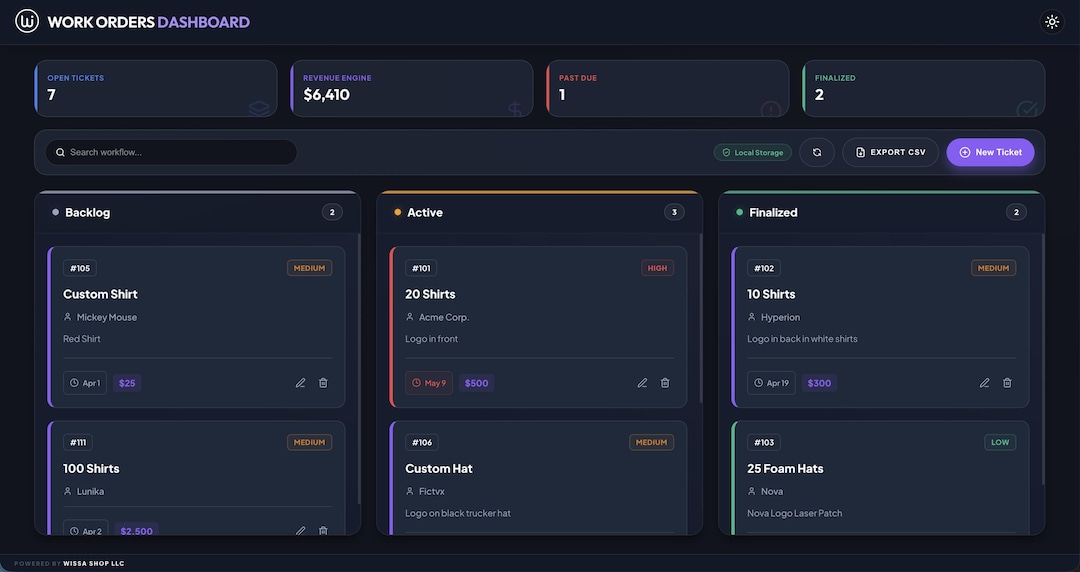Delete the 100 Shirts ticket via trash icon
This screenshot has height=572, width=1080.
tap(323, 531)
